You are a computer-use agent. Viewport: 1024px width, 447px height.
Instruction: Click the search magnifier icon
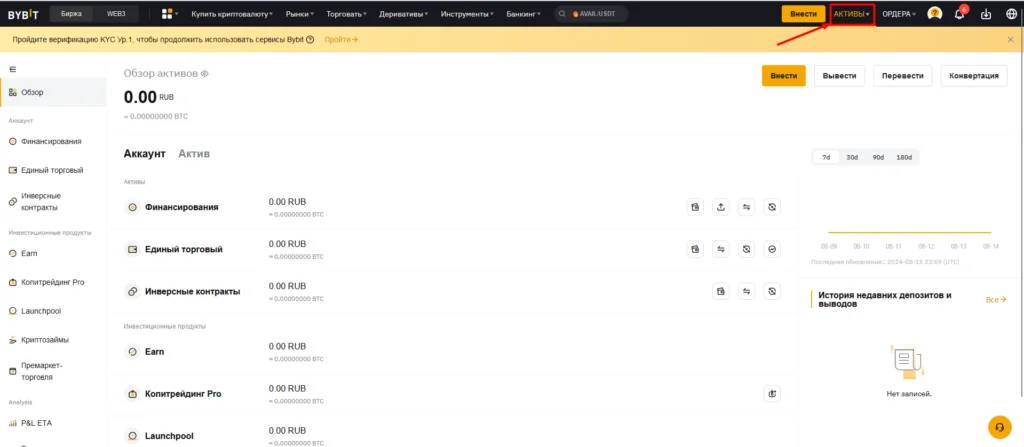click(563, 14)
